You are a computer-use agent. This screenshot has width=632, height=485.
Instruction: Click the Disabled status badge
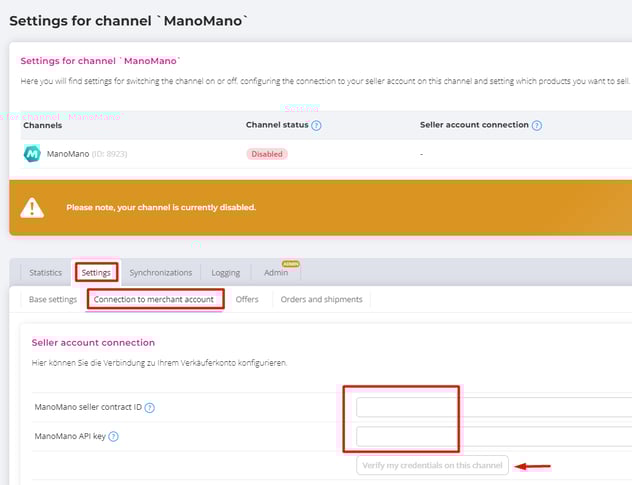point(267,154)
